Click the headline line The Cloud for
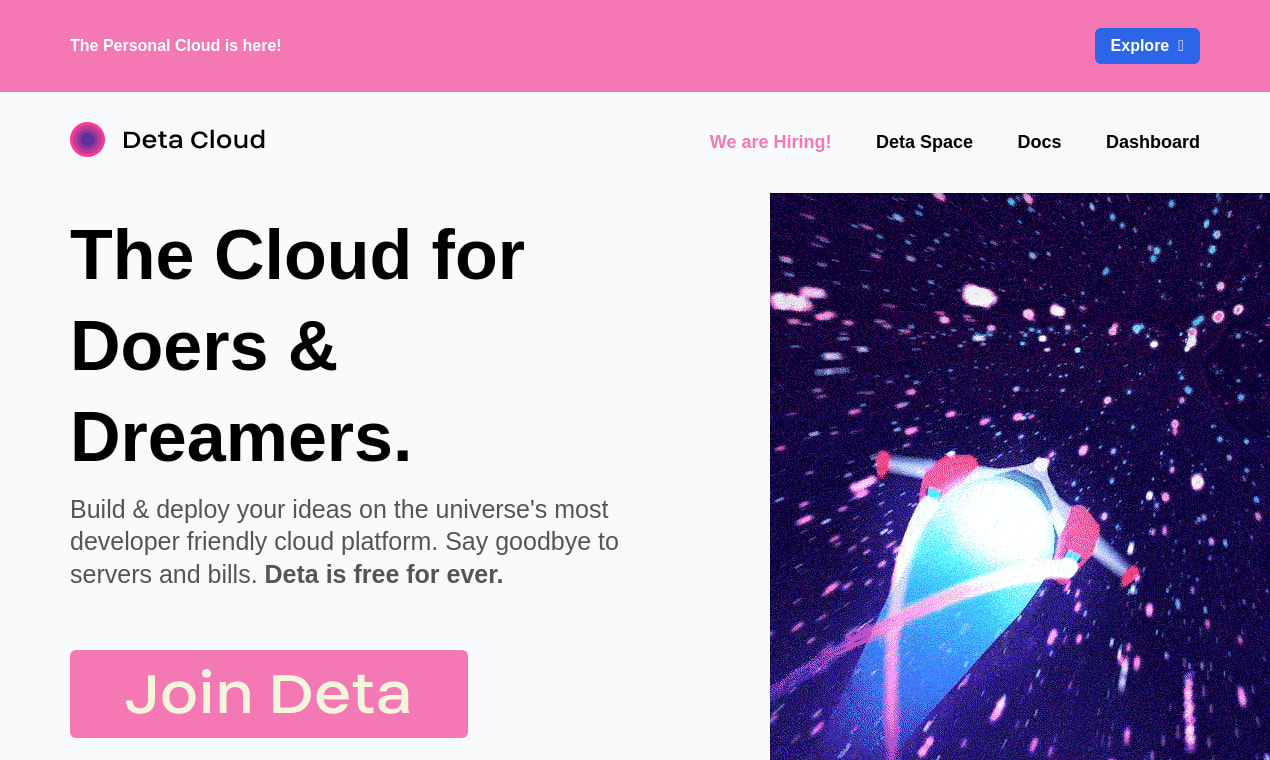The width and height of the screenshot is (1270, 760). tap(297, 254)
